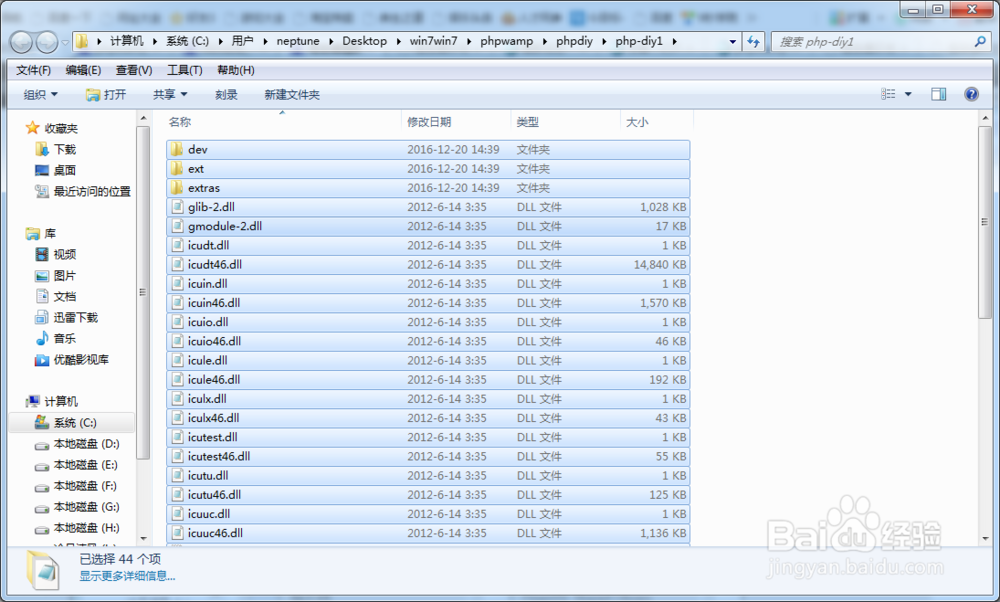Open the 组织 dropdown
The width and height of the screenshot is (1000, 602).
tap(40, 94)
